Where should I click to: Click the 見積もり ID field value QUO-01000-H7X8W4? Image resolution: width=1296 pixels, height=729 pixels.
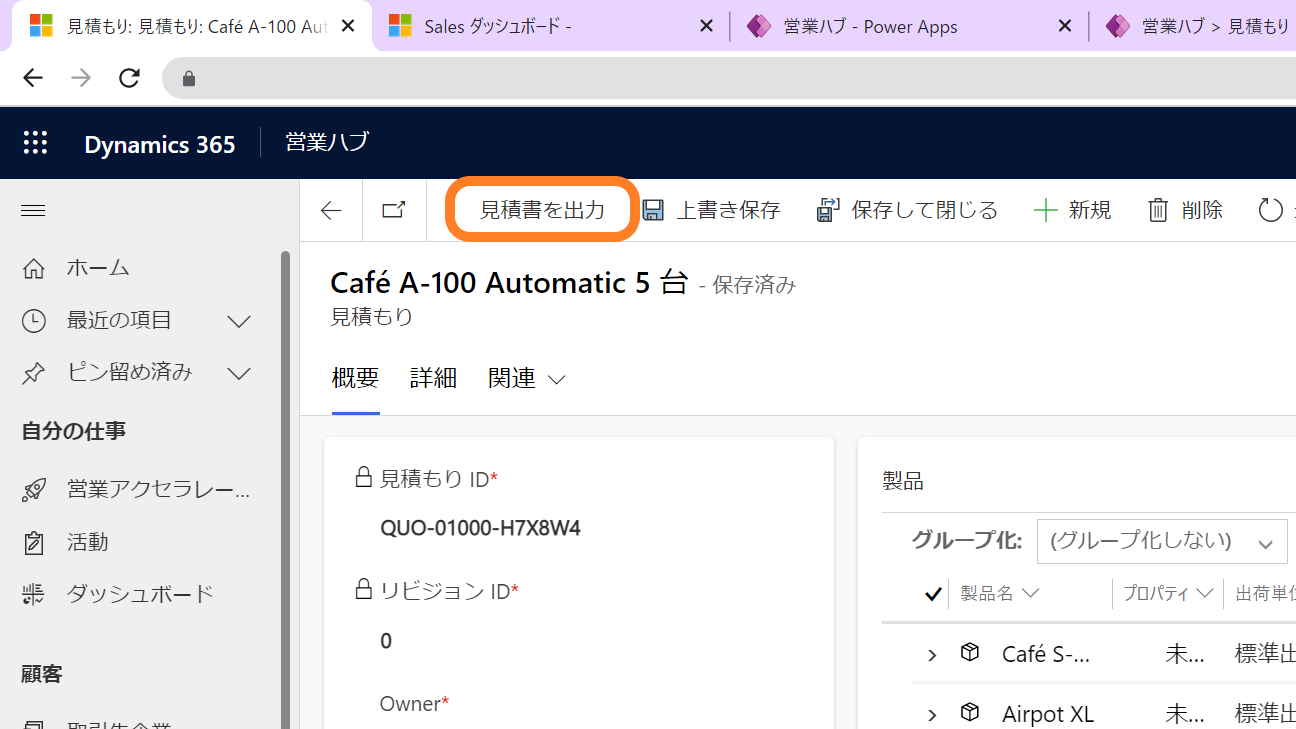pos(481,528)
